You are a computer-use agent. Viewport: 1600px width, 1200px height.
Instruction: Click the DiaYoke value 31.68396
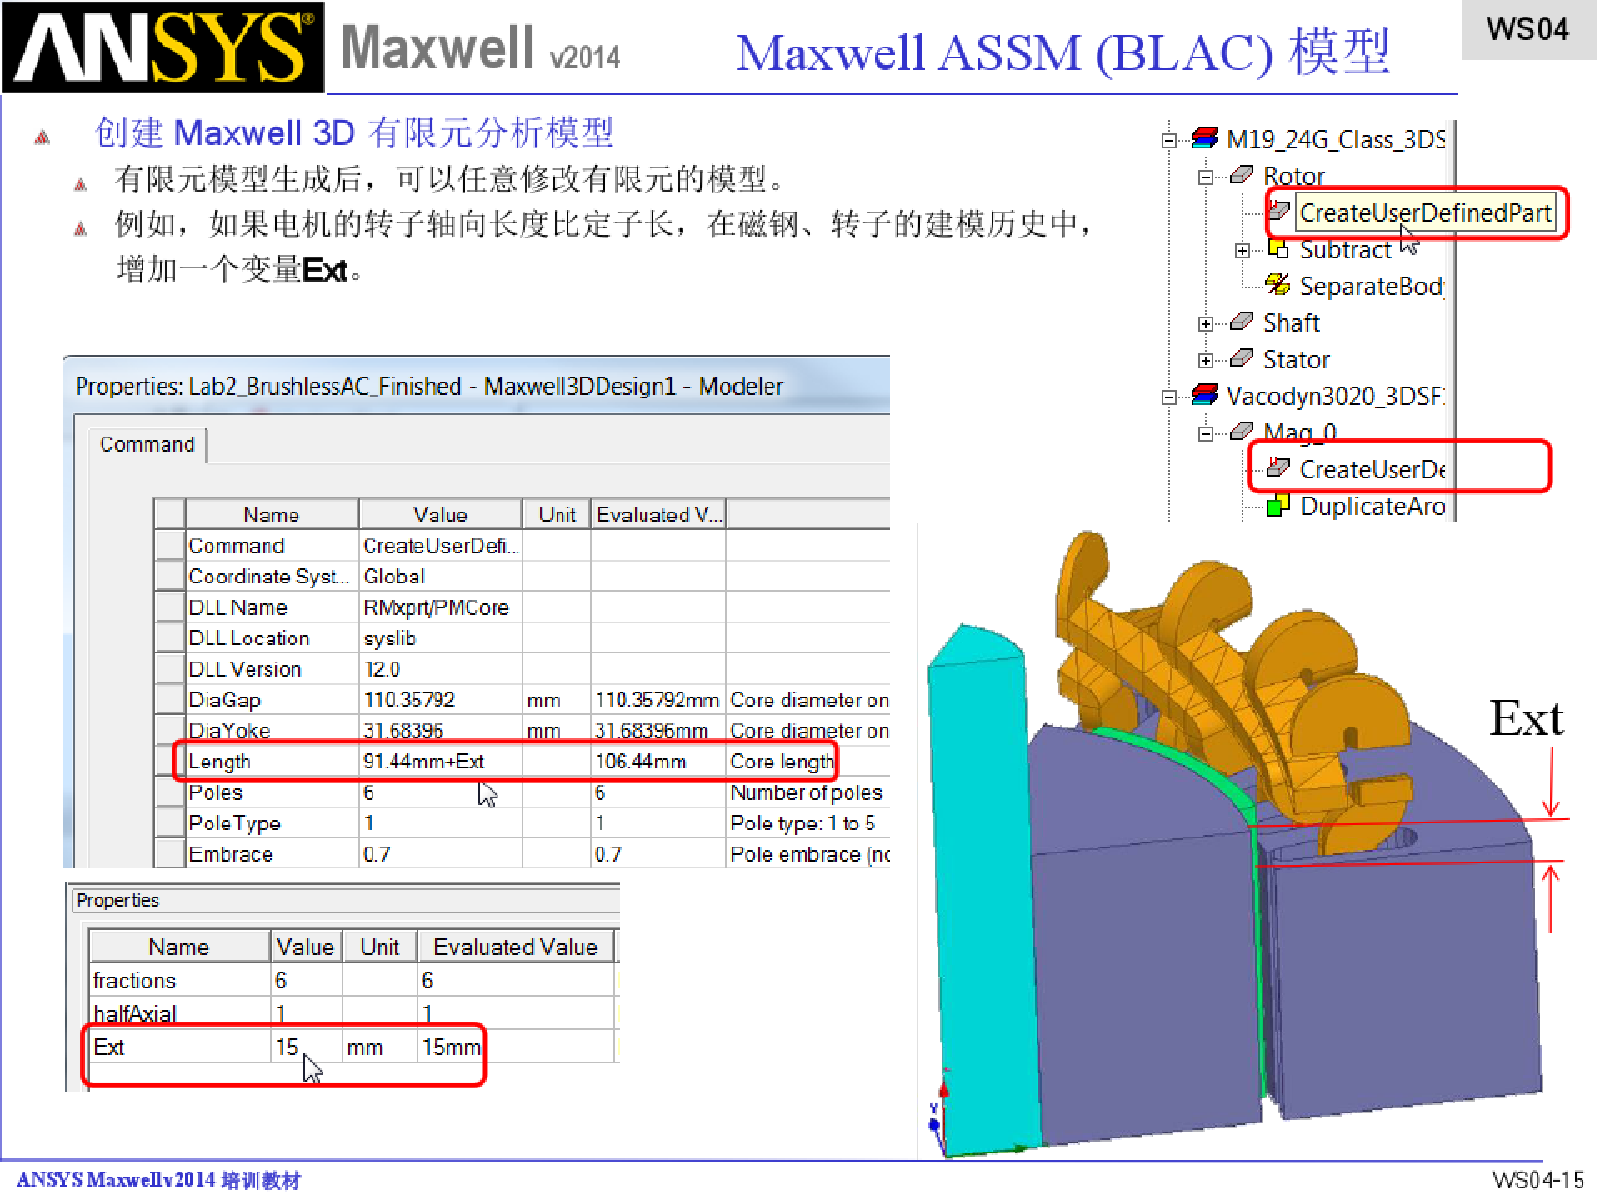[x=440, y=731]
